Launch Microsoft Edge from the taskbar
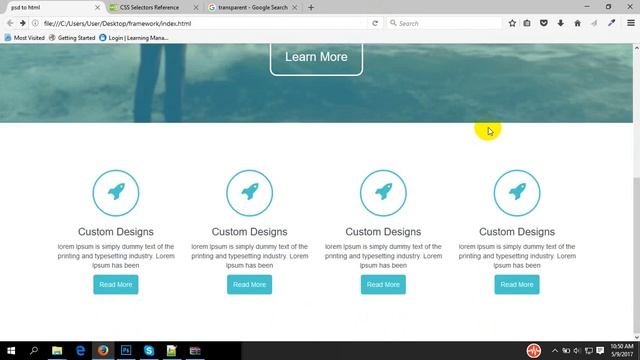Image resolution: width=640 pixels, height=360 pixels. 80,351
